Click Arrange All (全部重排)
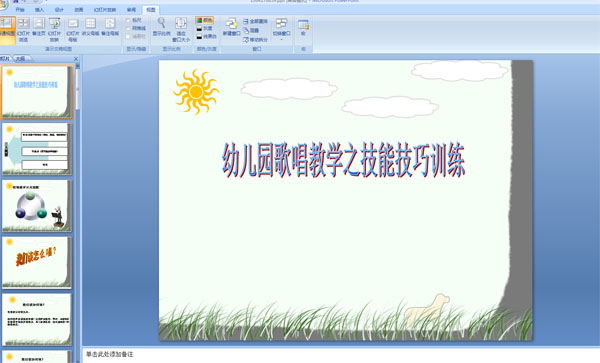The width and height of the screenshot is (600, 363). tap(255, 21)
